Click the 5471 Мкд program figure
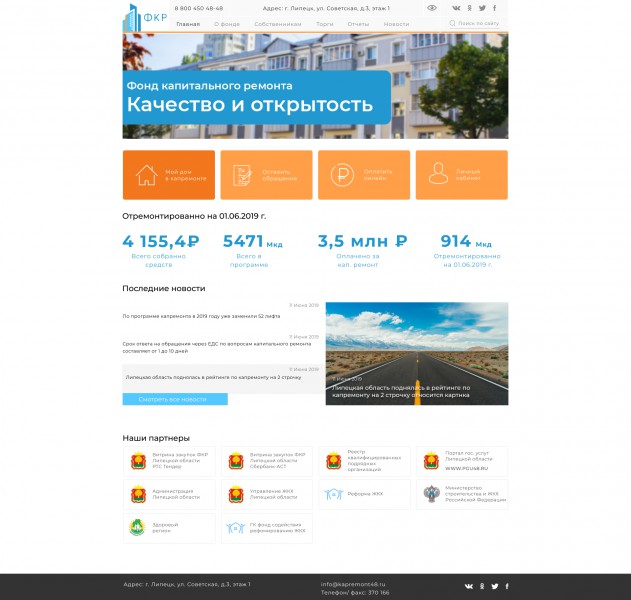This screenshot has width=631, height=600. [253, 241]
